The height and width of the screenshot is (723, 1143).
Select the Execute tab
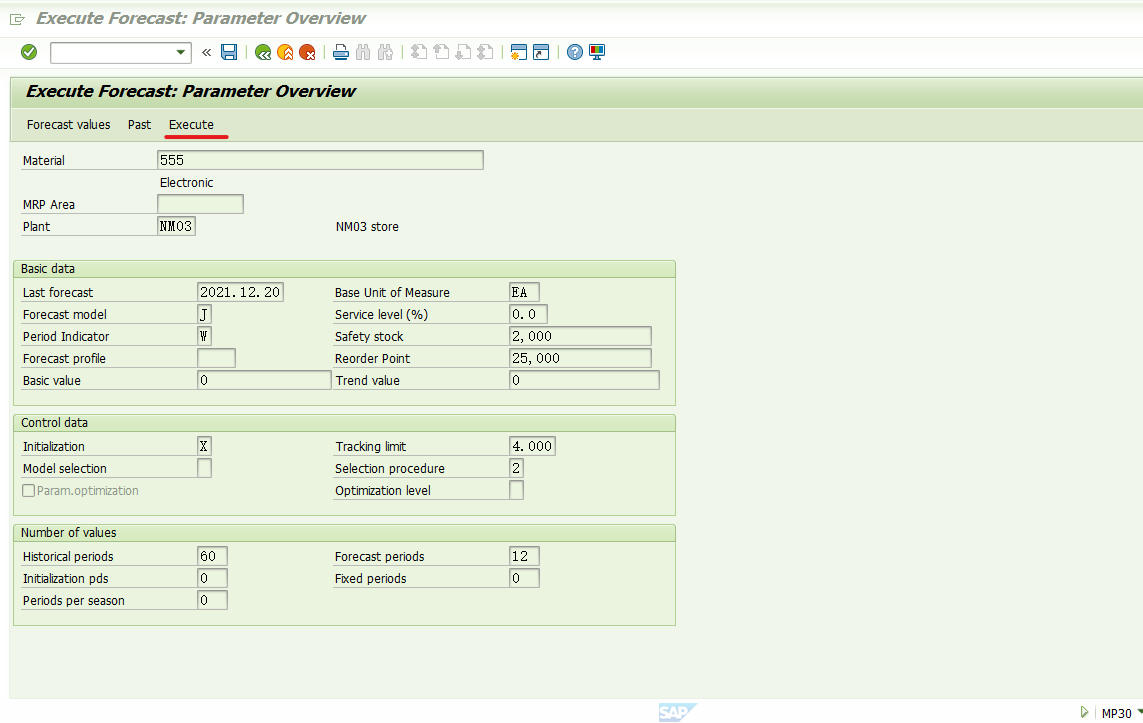191,124
